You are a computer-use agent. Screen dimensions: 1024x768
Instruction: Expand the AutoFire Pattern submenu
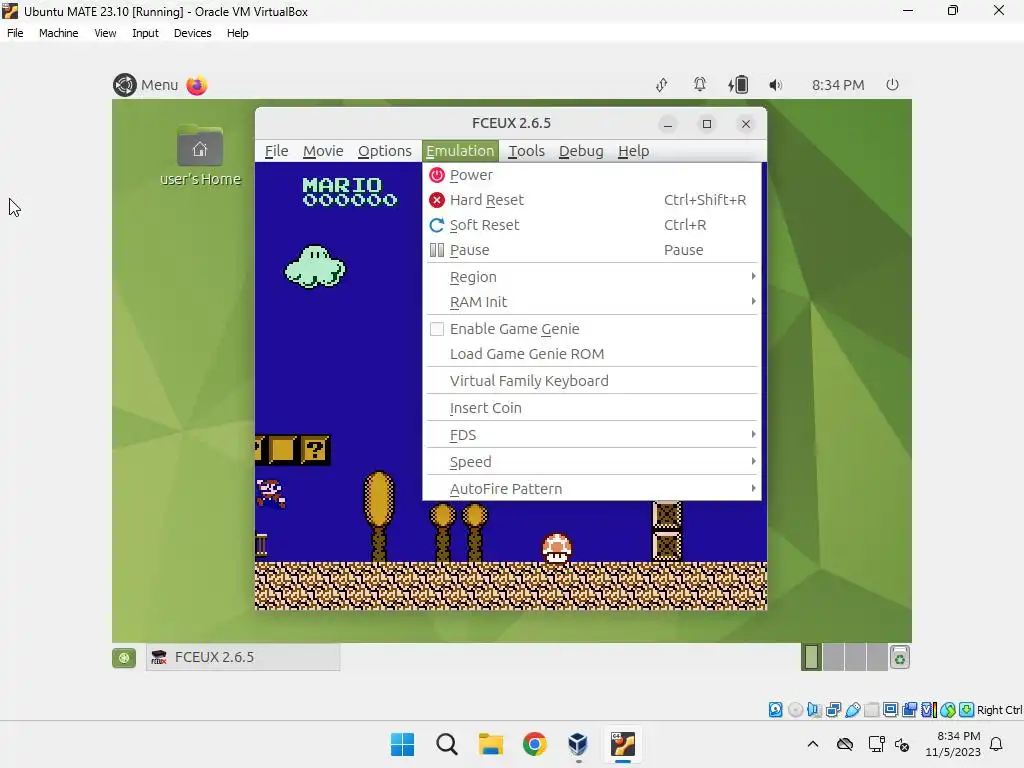pos(592,488)
